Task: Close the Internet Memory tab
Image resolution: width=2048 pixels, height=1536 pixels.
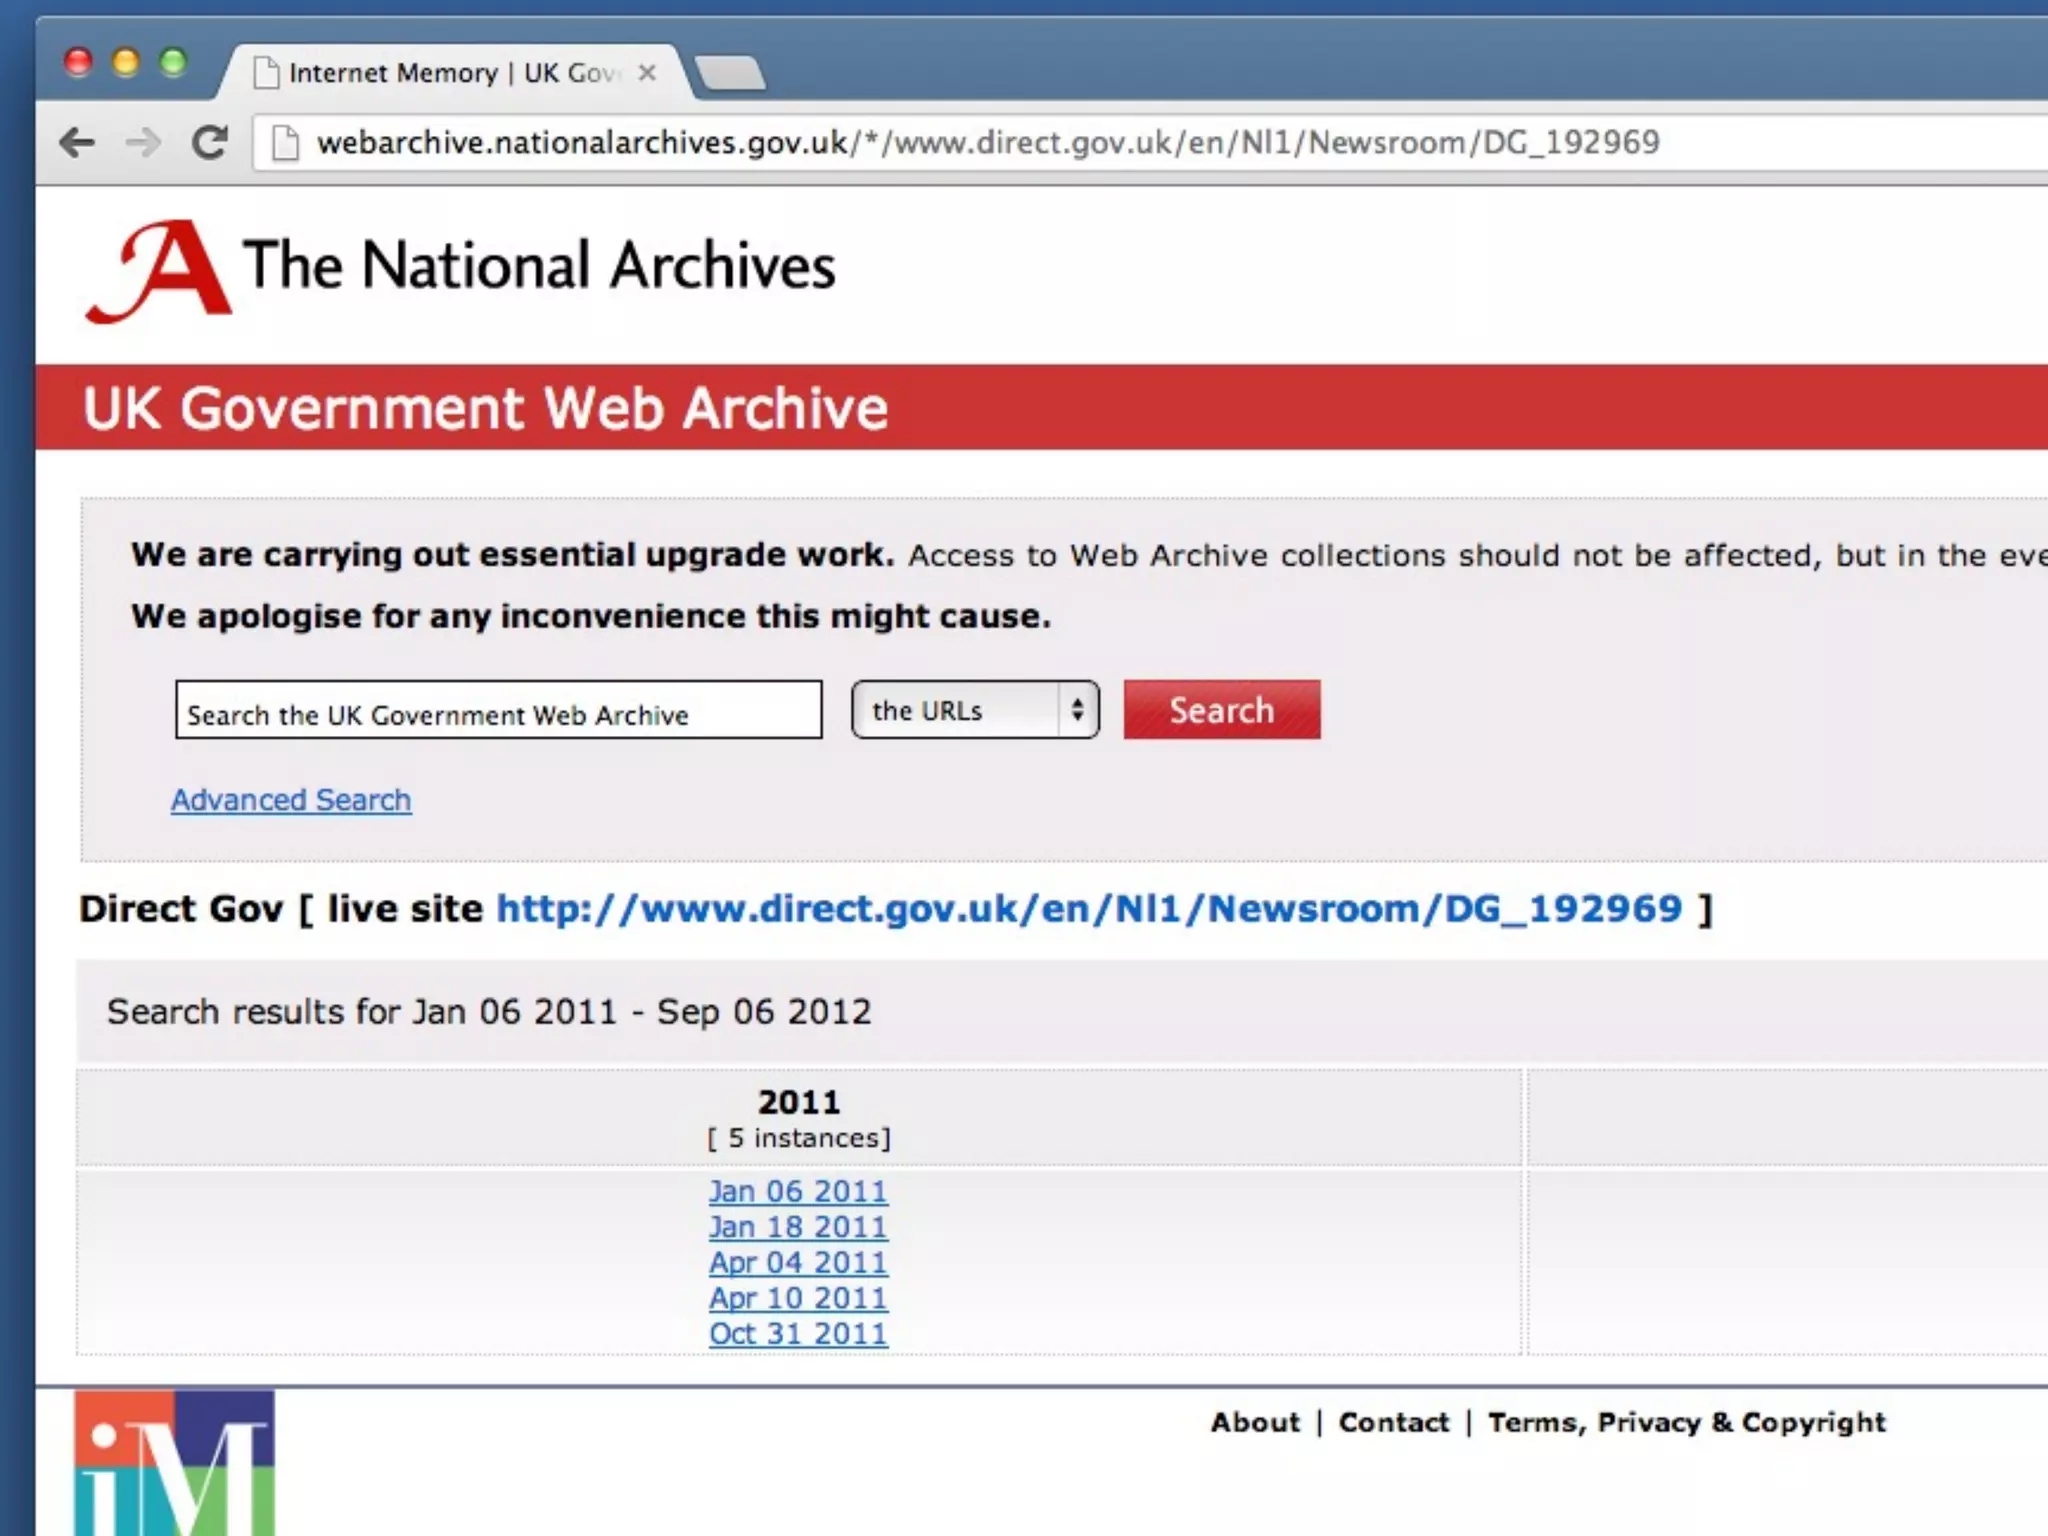Action: [x=647, y=73]
